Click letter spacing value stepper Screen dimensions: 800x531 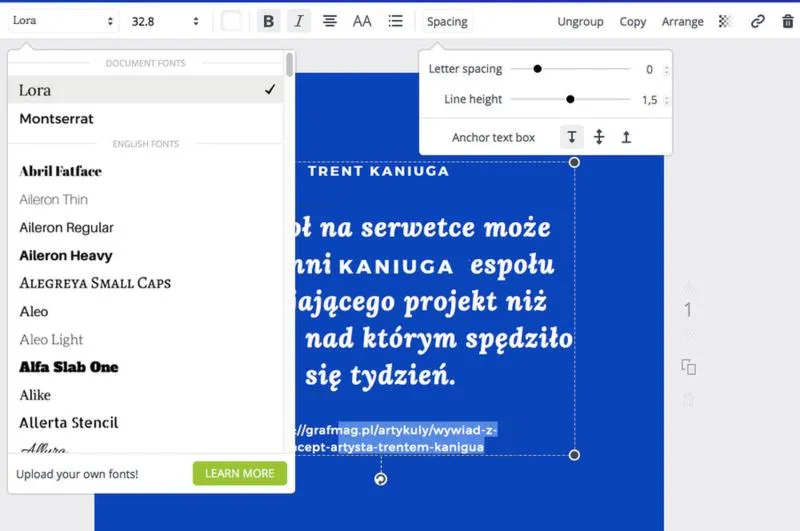(666, 69)
